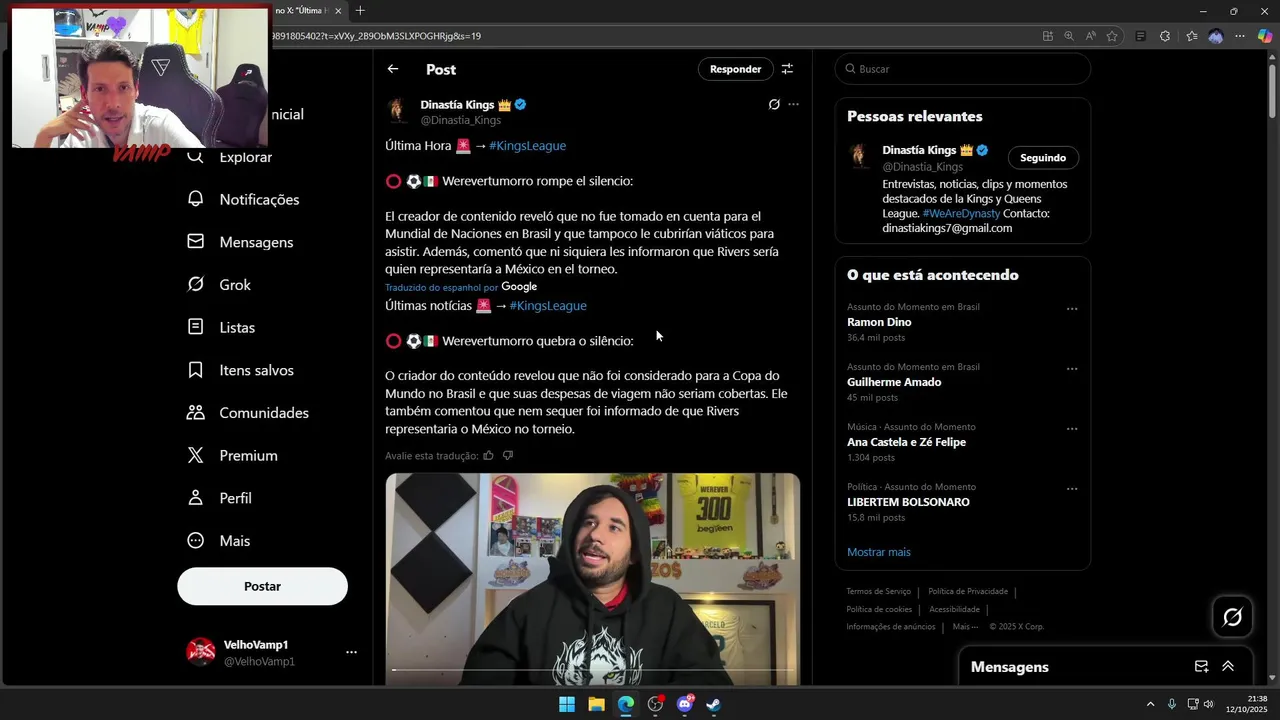
Task: Open the Edge reading list icon
Action: pyautogui.click(x=1141, y=36)
